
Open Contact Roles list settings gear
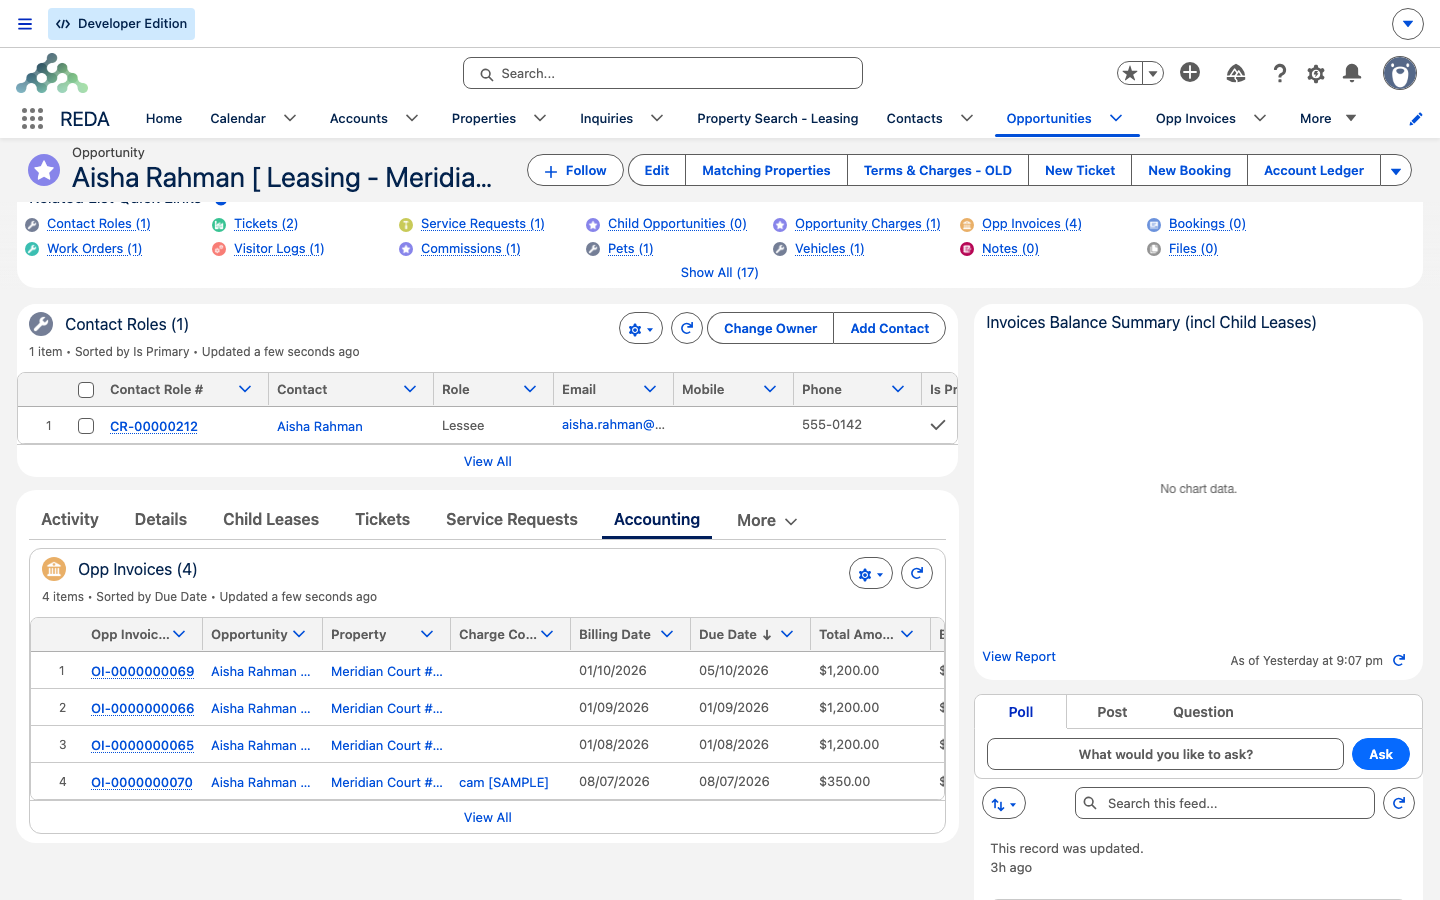pyautogui.click(x=641, y=328)
